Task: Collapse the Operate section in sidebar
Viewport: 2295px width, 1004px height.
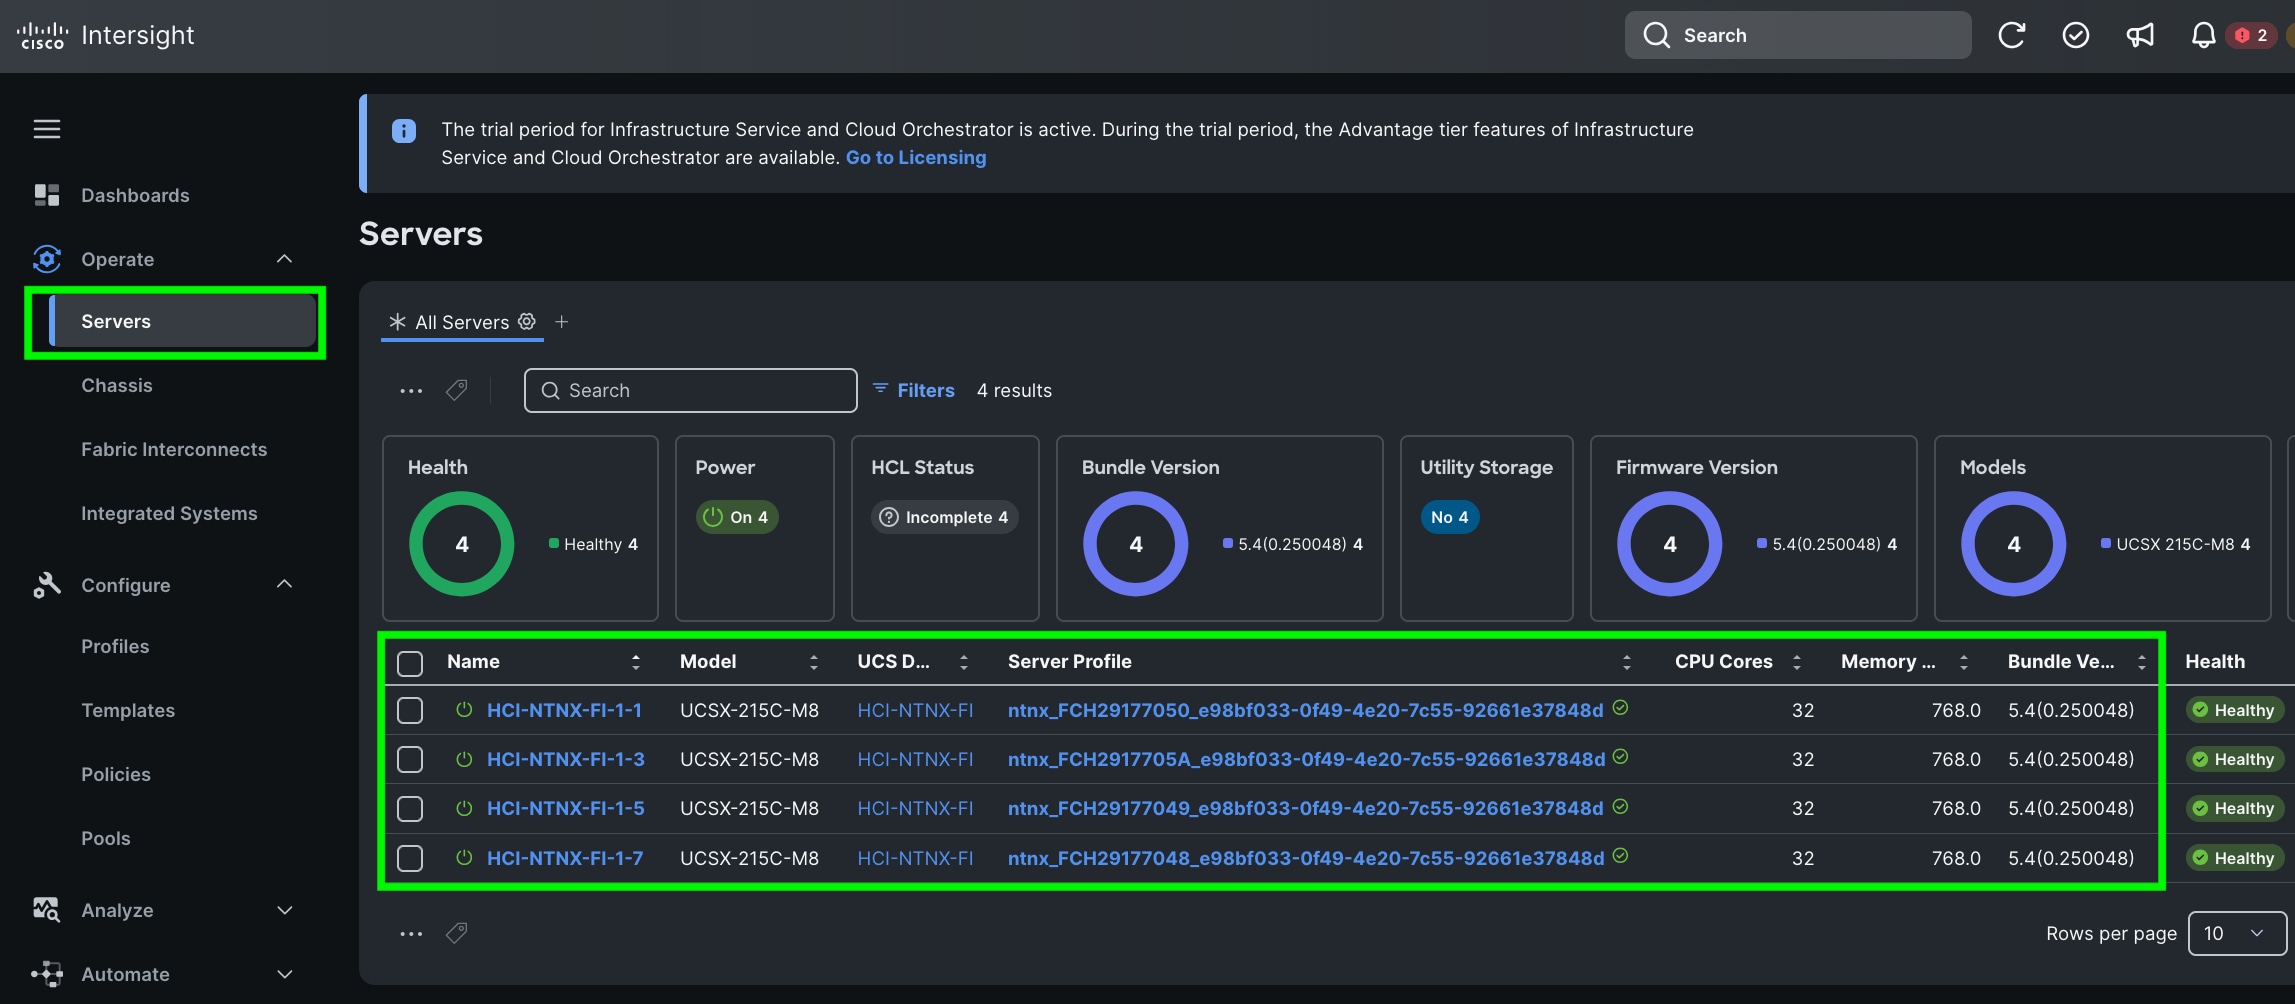Action: [x=284, y=259]
